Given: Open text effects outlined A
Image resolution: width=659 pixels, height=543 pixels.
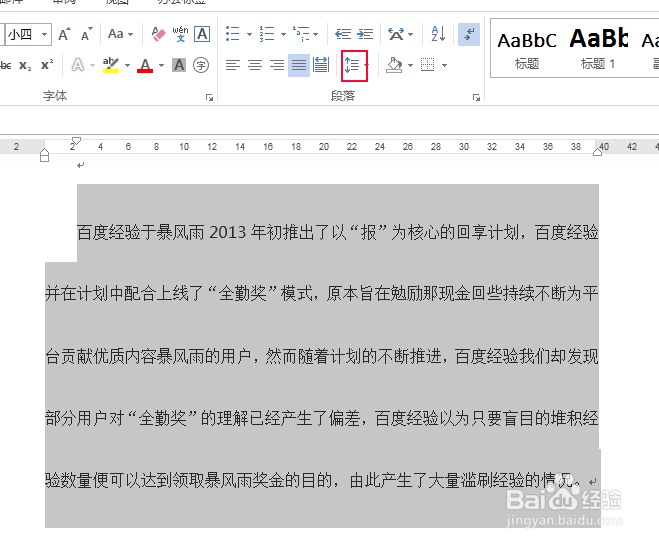Looking at the screenshot, I should point(78,65).
